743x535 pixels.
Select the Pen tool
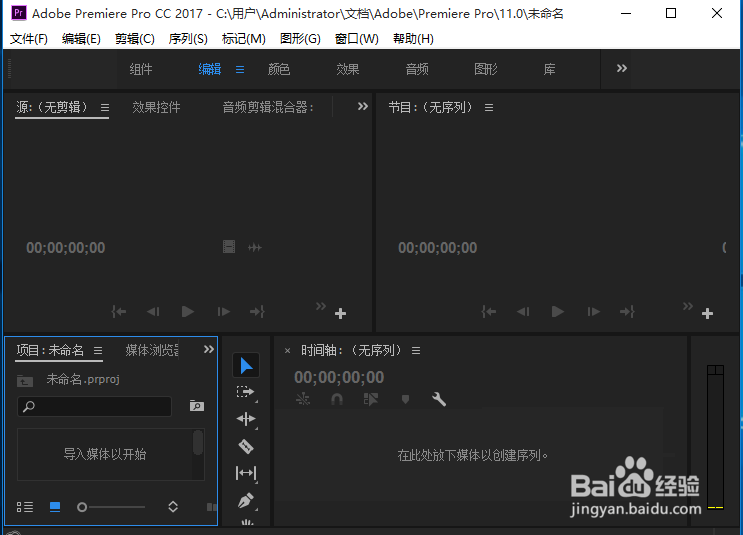pos(246,500)
